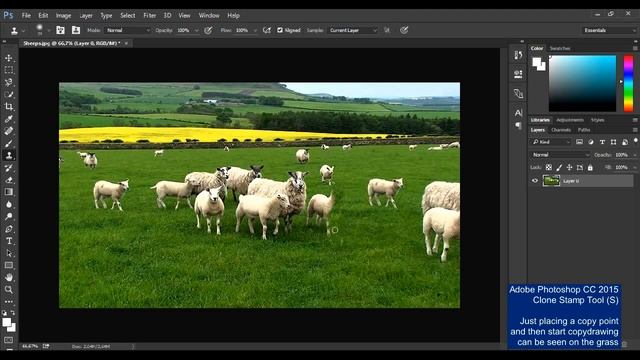The height and width of the screenshot is (360, 640).
Task: Select the Rectangle shape tool
Action: point(9,265)
